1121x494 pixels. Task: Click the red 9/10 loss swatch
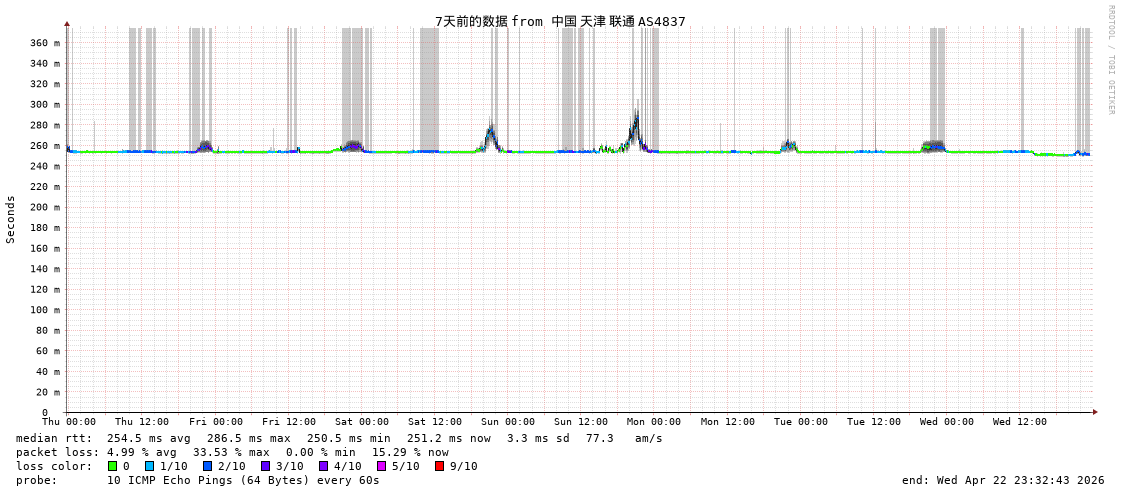point(439,466)
